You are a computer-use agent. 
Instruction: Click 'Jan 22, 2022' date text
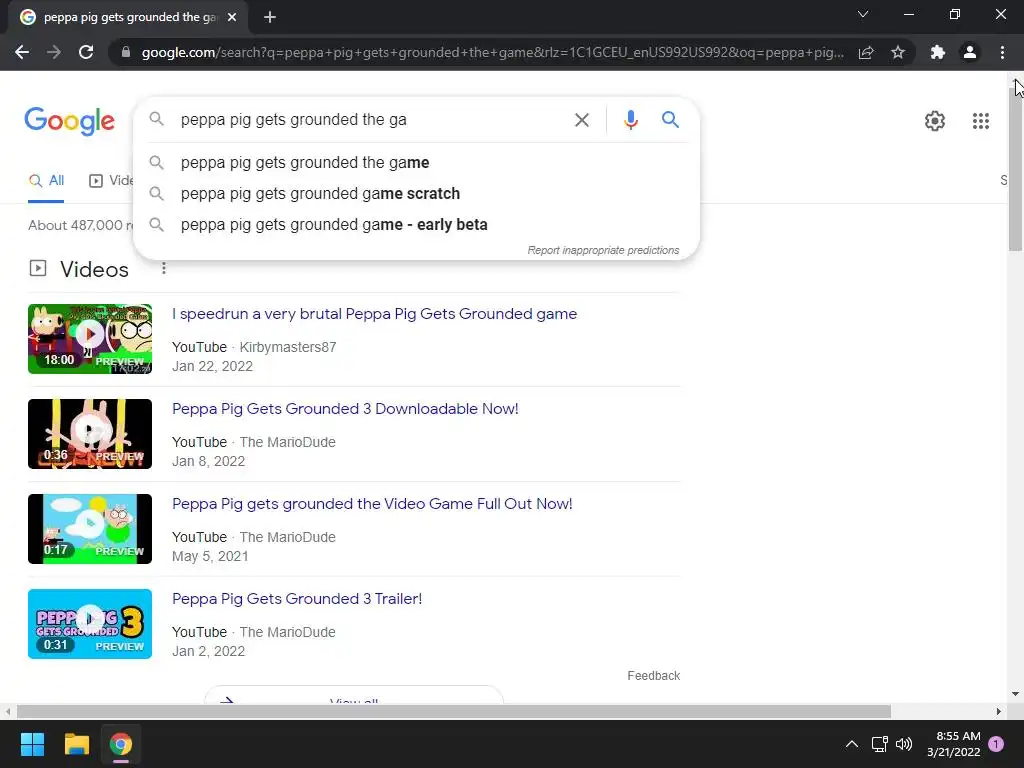coord(212,366)
